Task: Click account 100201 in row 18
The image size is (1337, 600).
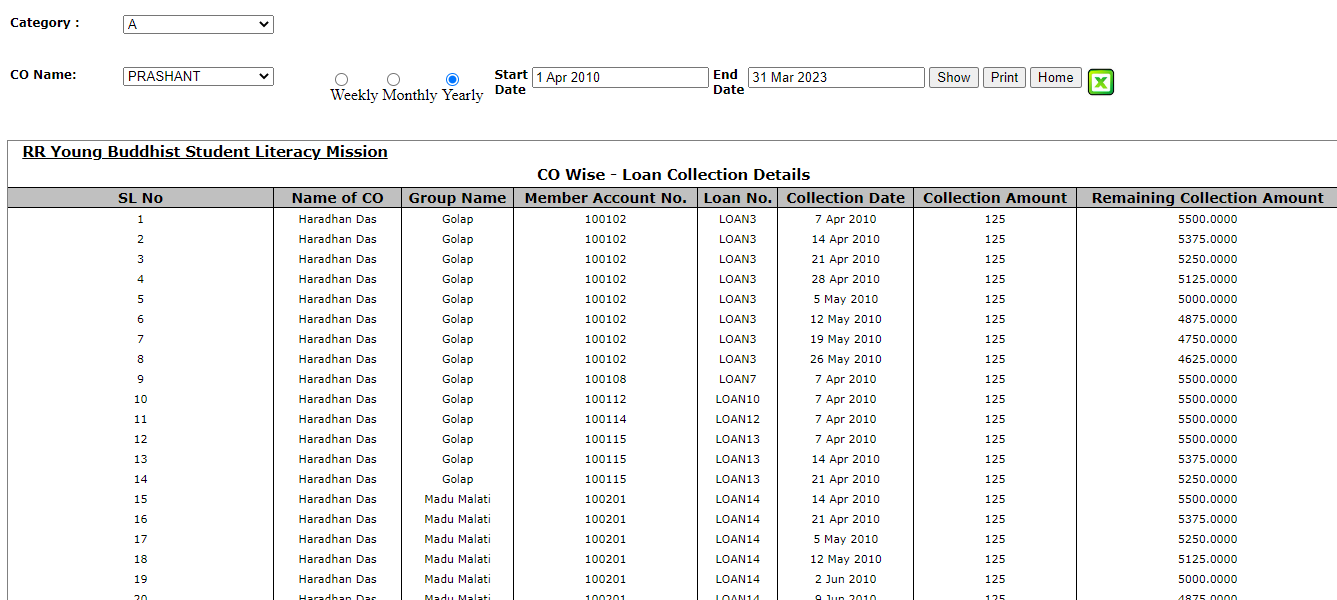Action: [606, 559]
